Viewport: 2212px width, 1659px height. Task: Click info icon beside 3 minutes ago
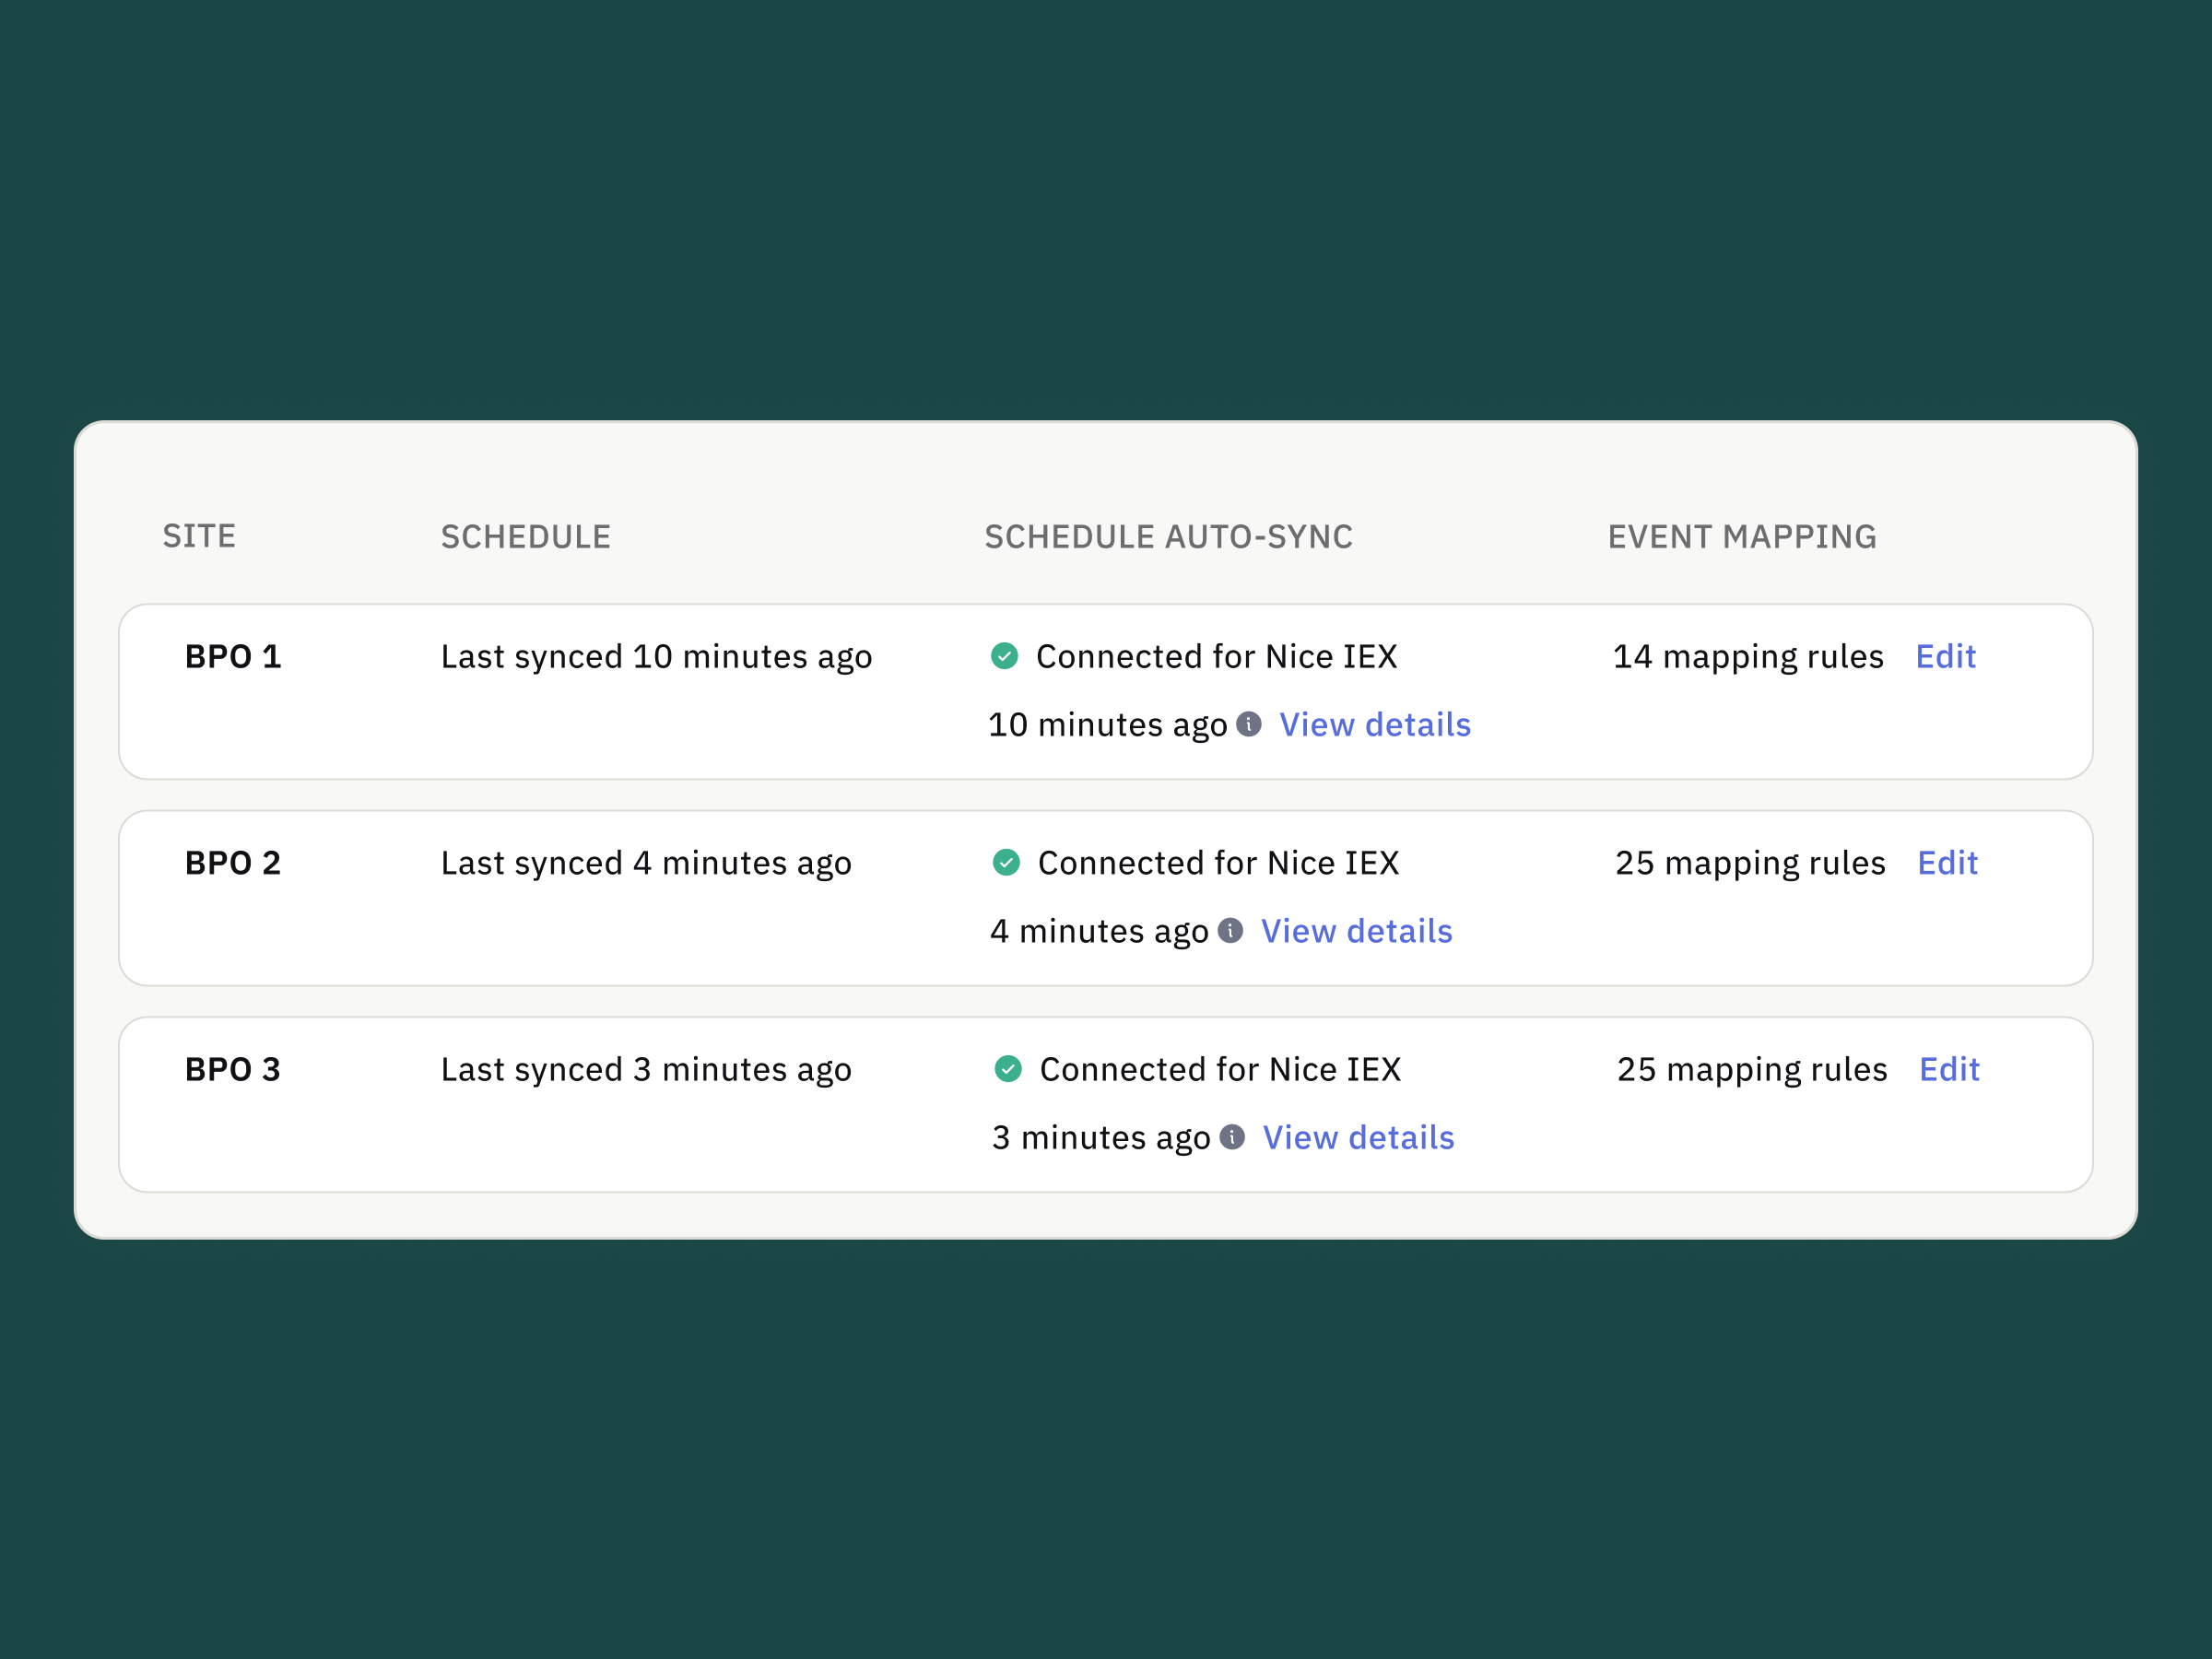pyautogui.click(x=1232, y=1137)
